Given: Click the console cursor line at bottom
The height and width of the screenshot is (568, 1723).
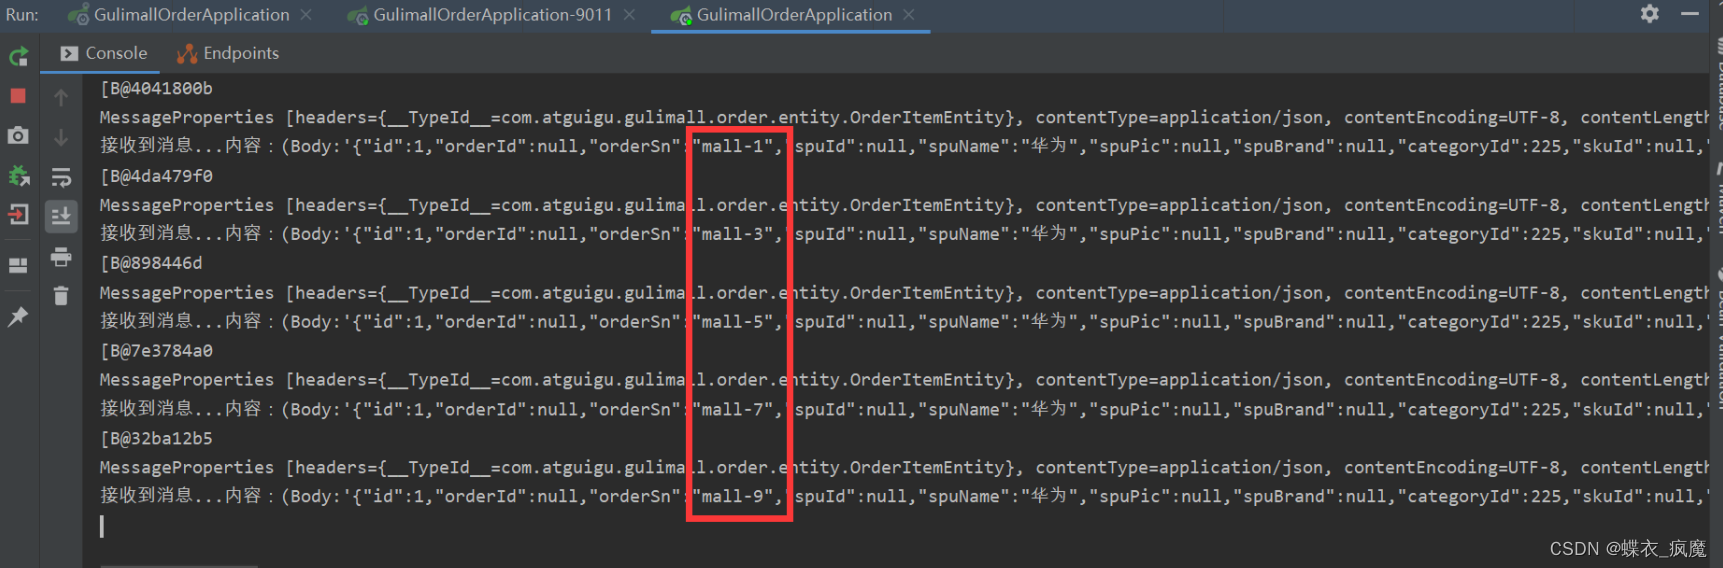Looking at the screenshot, I should [x=102, y=526].
